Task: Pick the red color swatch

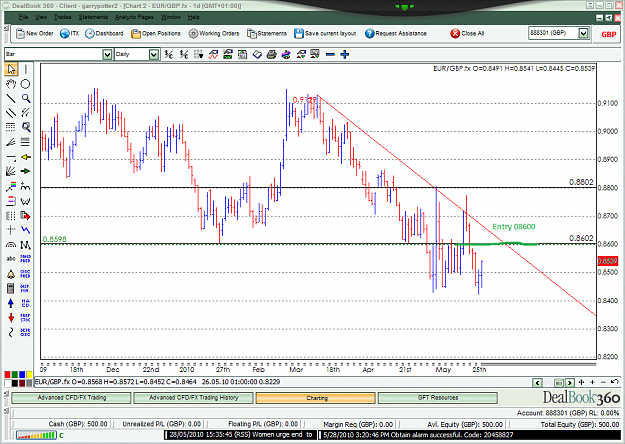Action: pyautogui.click(x=7, y=375)
